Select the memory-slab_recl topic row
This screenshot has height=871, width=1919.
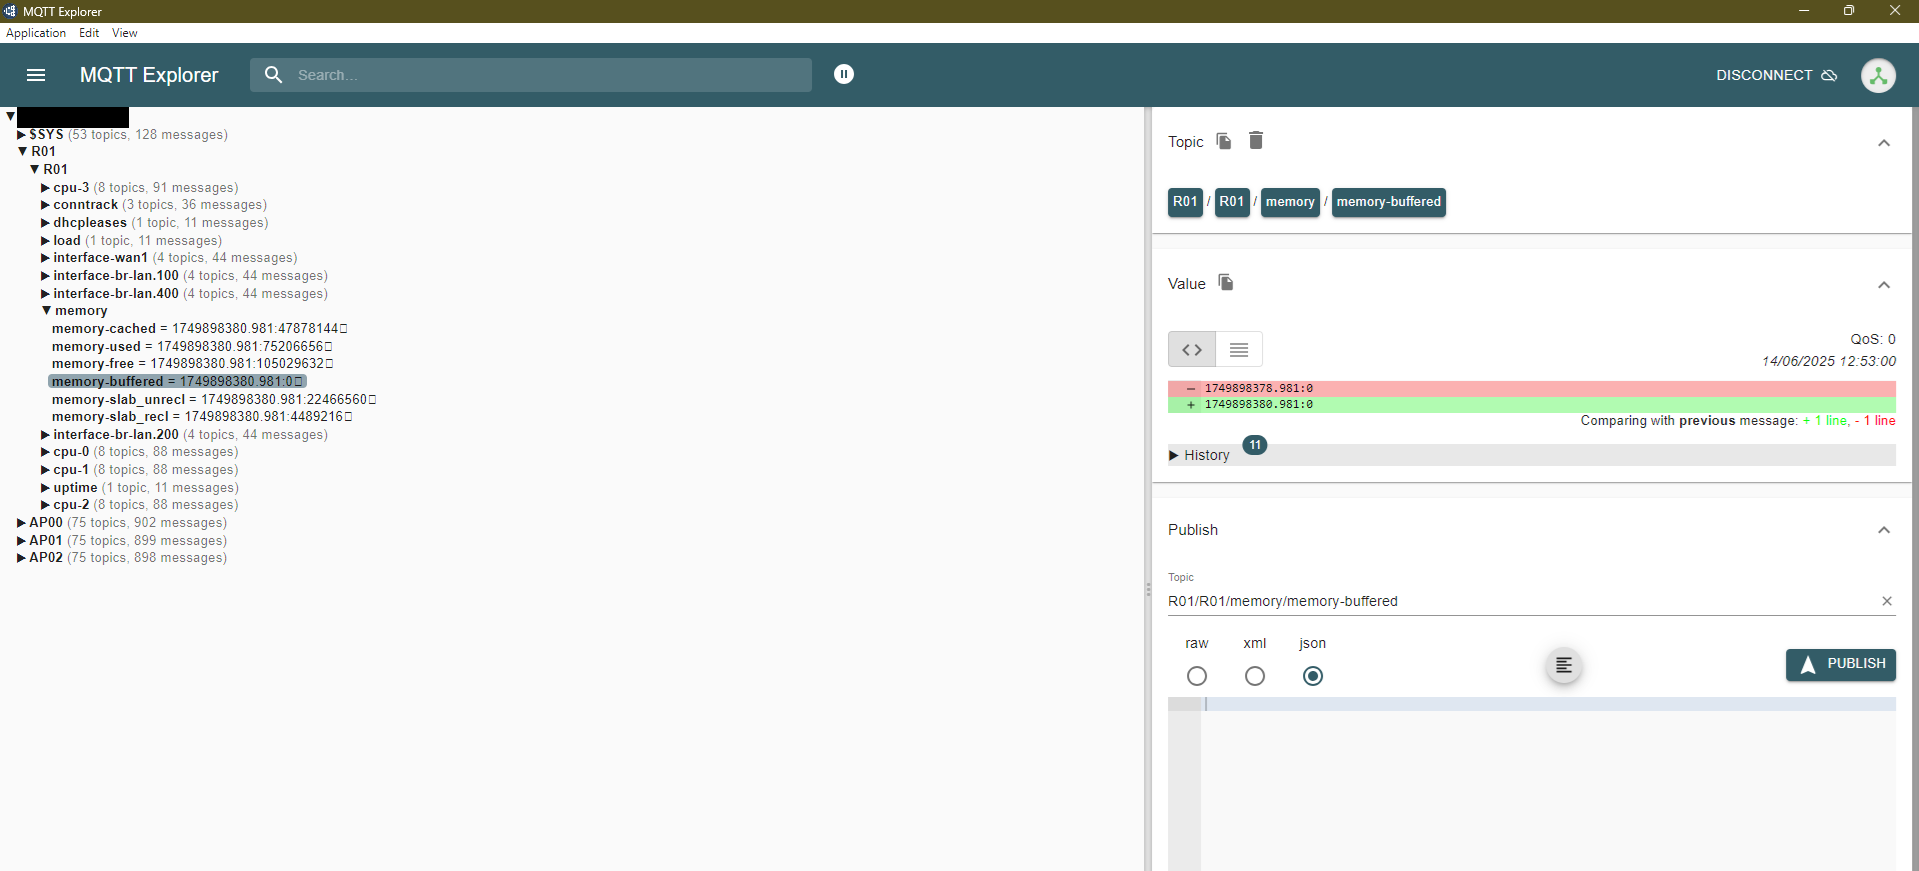pos(202,417)
